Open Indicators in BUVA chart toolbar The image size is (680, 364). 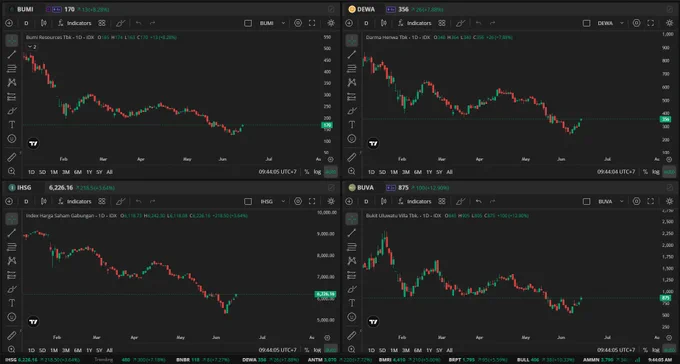point(415,201)
